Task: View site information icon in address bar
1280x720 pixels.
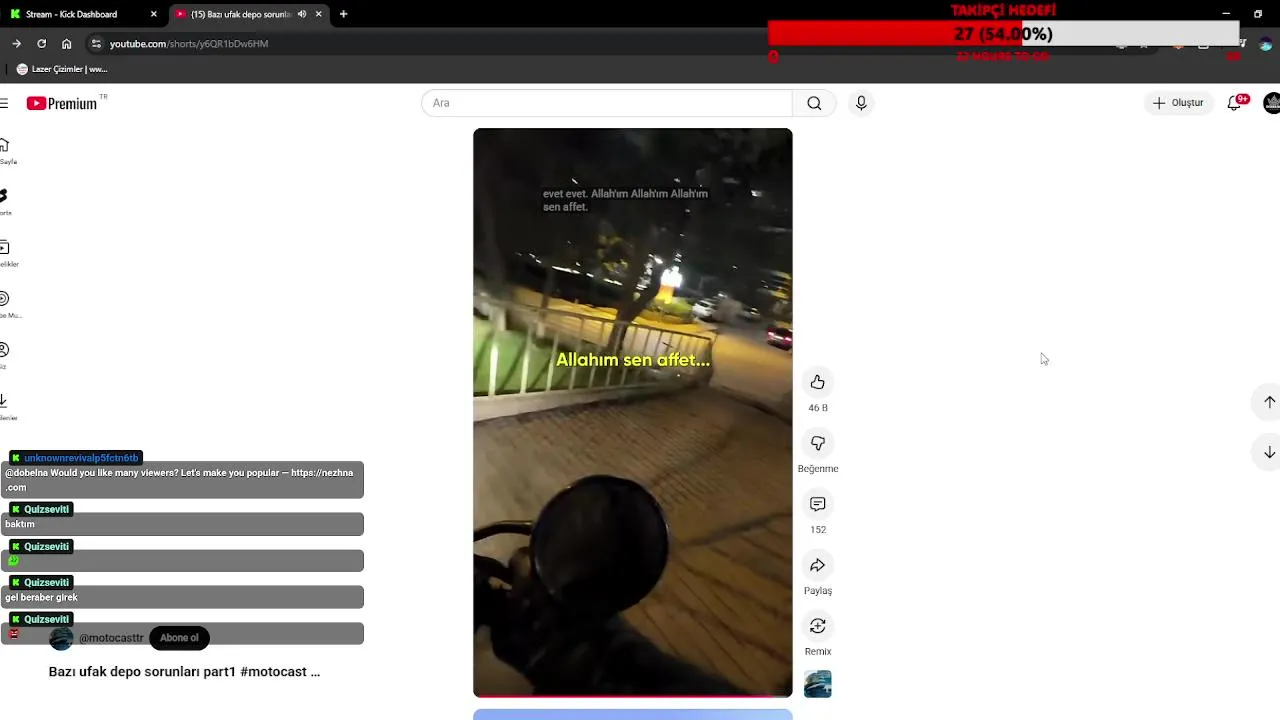Action: [x=96, y=44]
